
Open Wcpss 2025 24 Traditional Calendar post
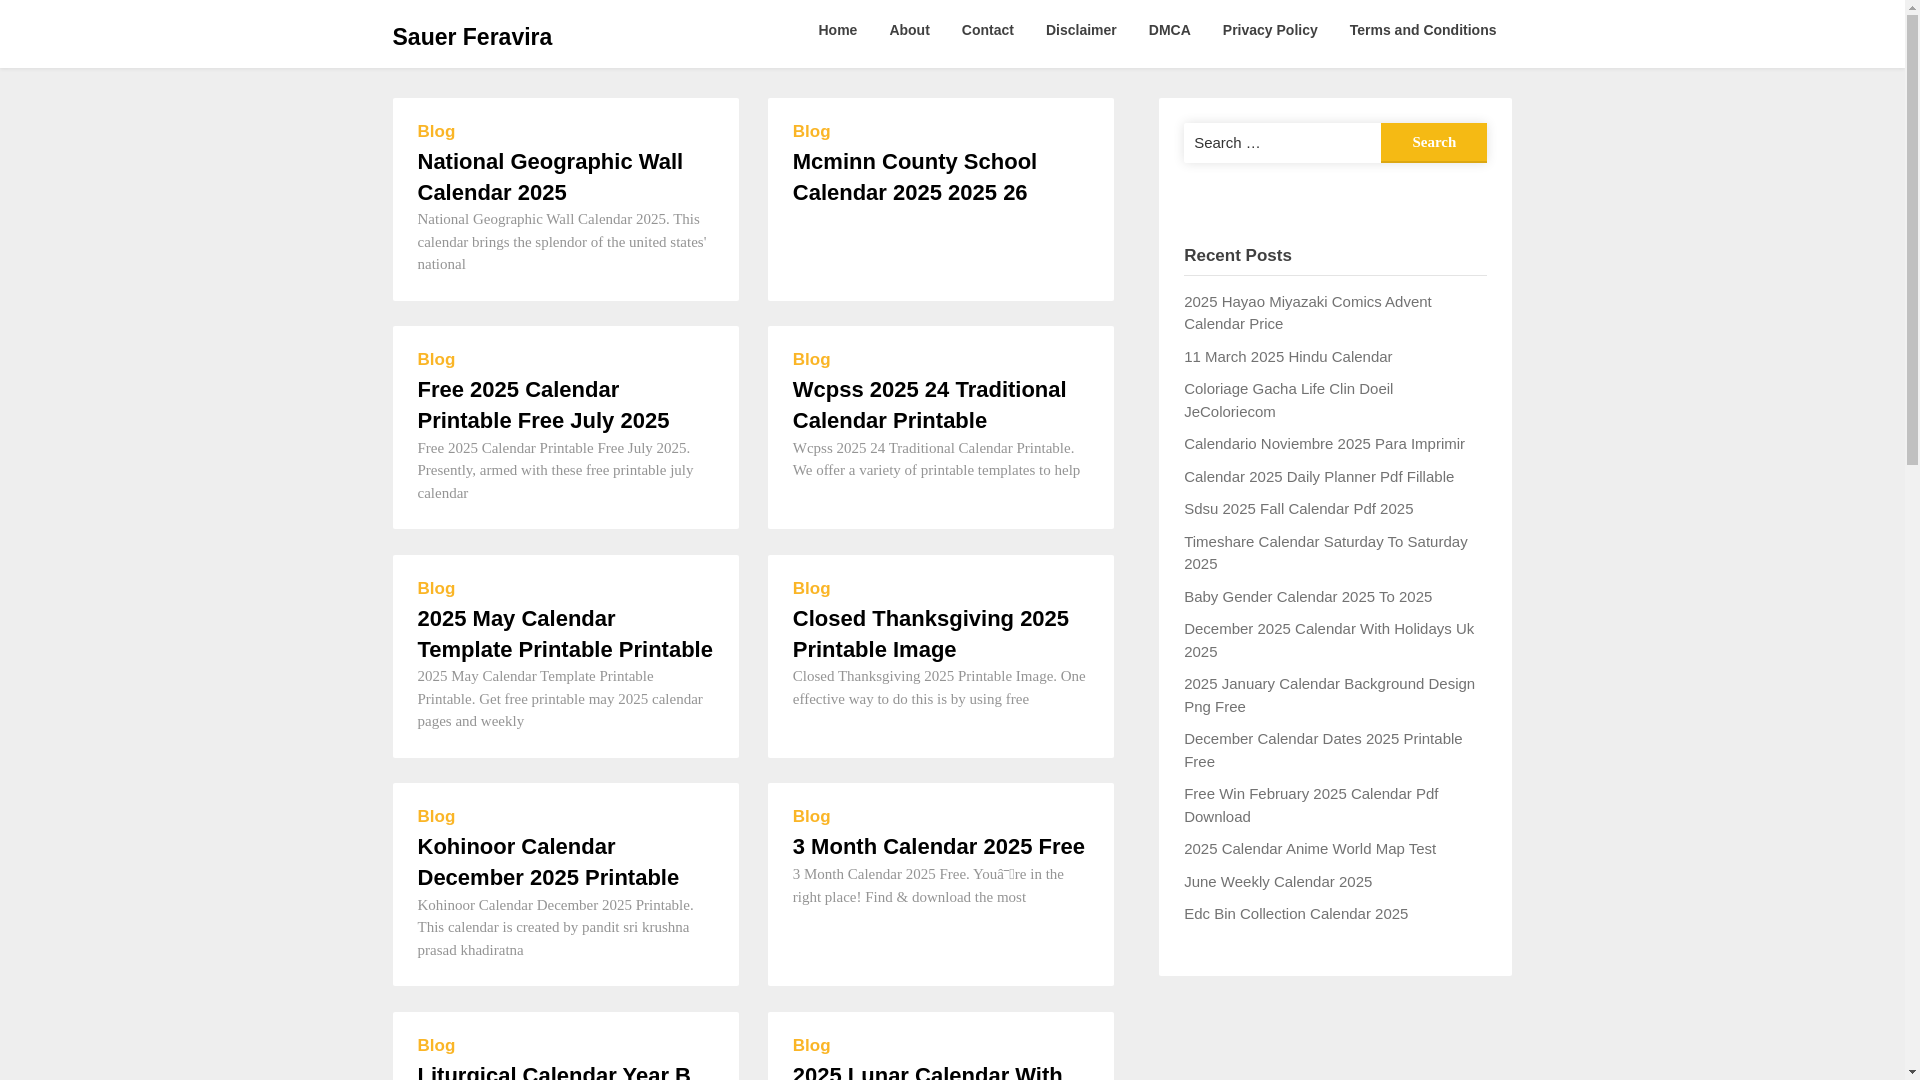coord(929,405)
